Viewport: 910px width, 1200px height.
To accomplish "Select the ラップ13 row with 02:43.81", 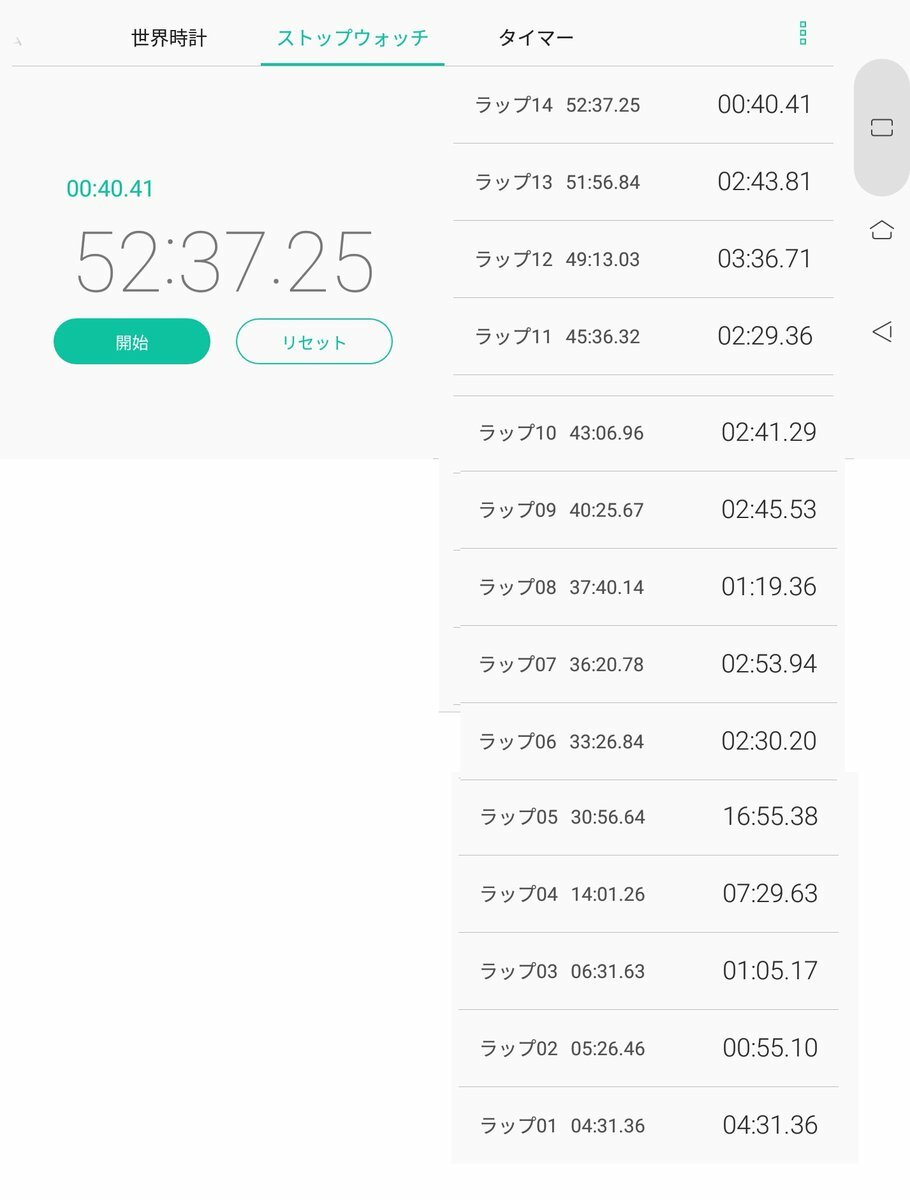I will [643, 182].
